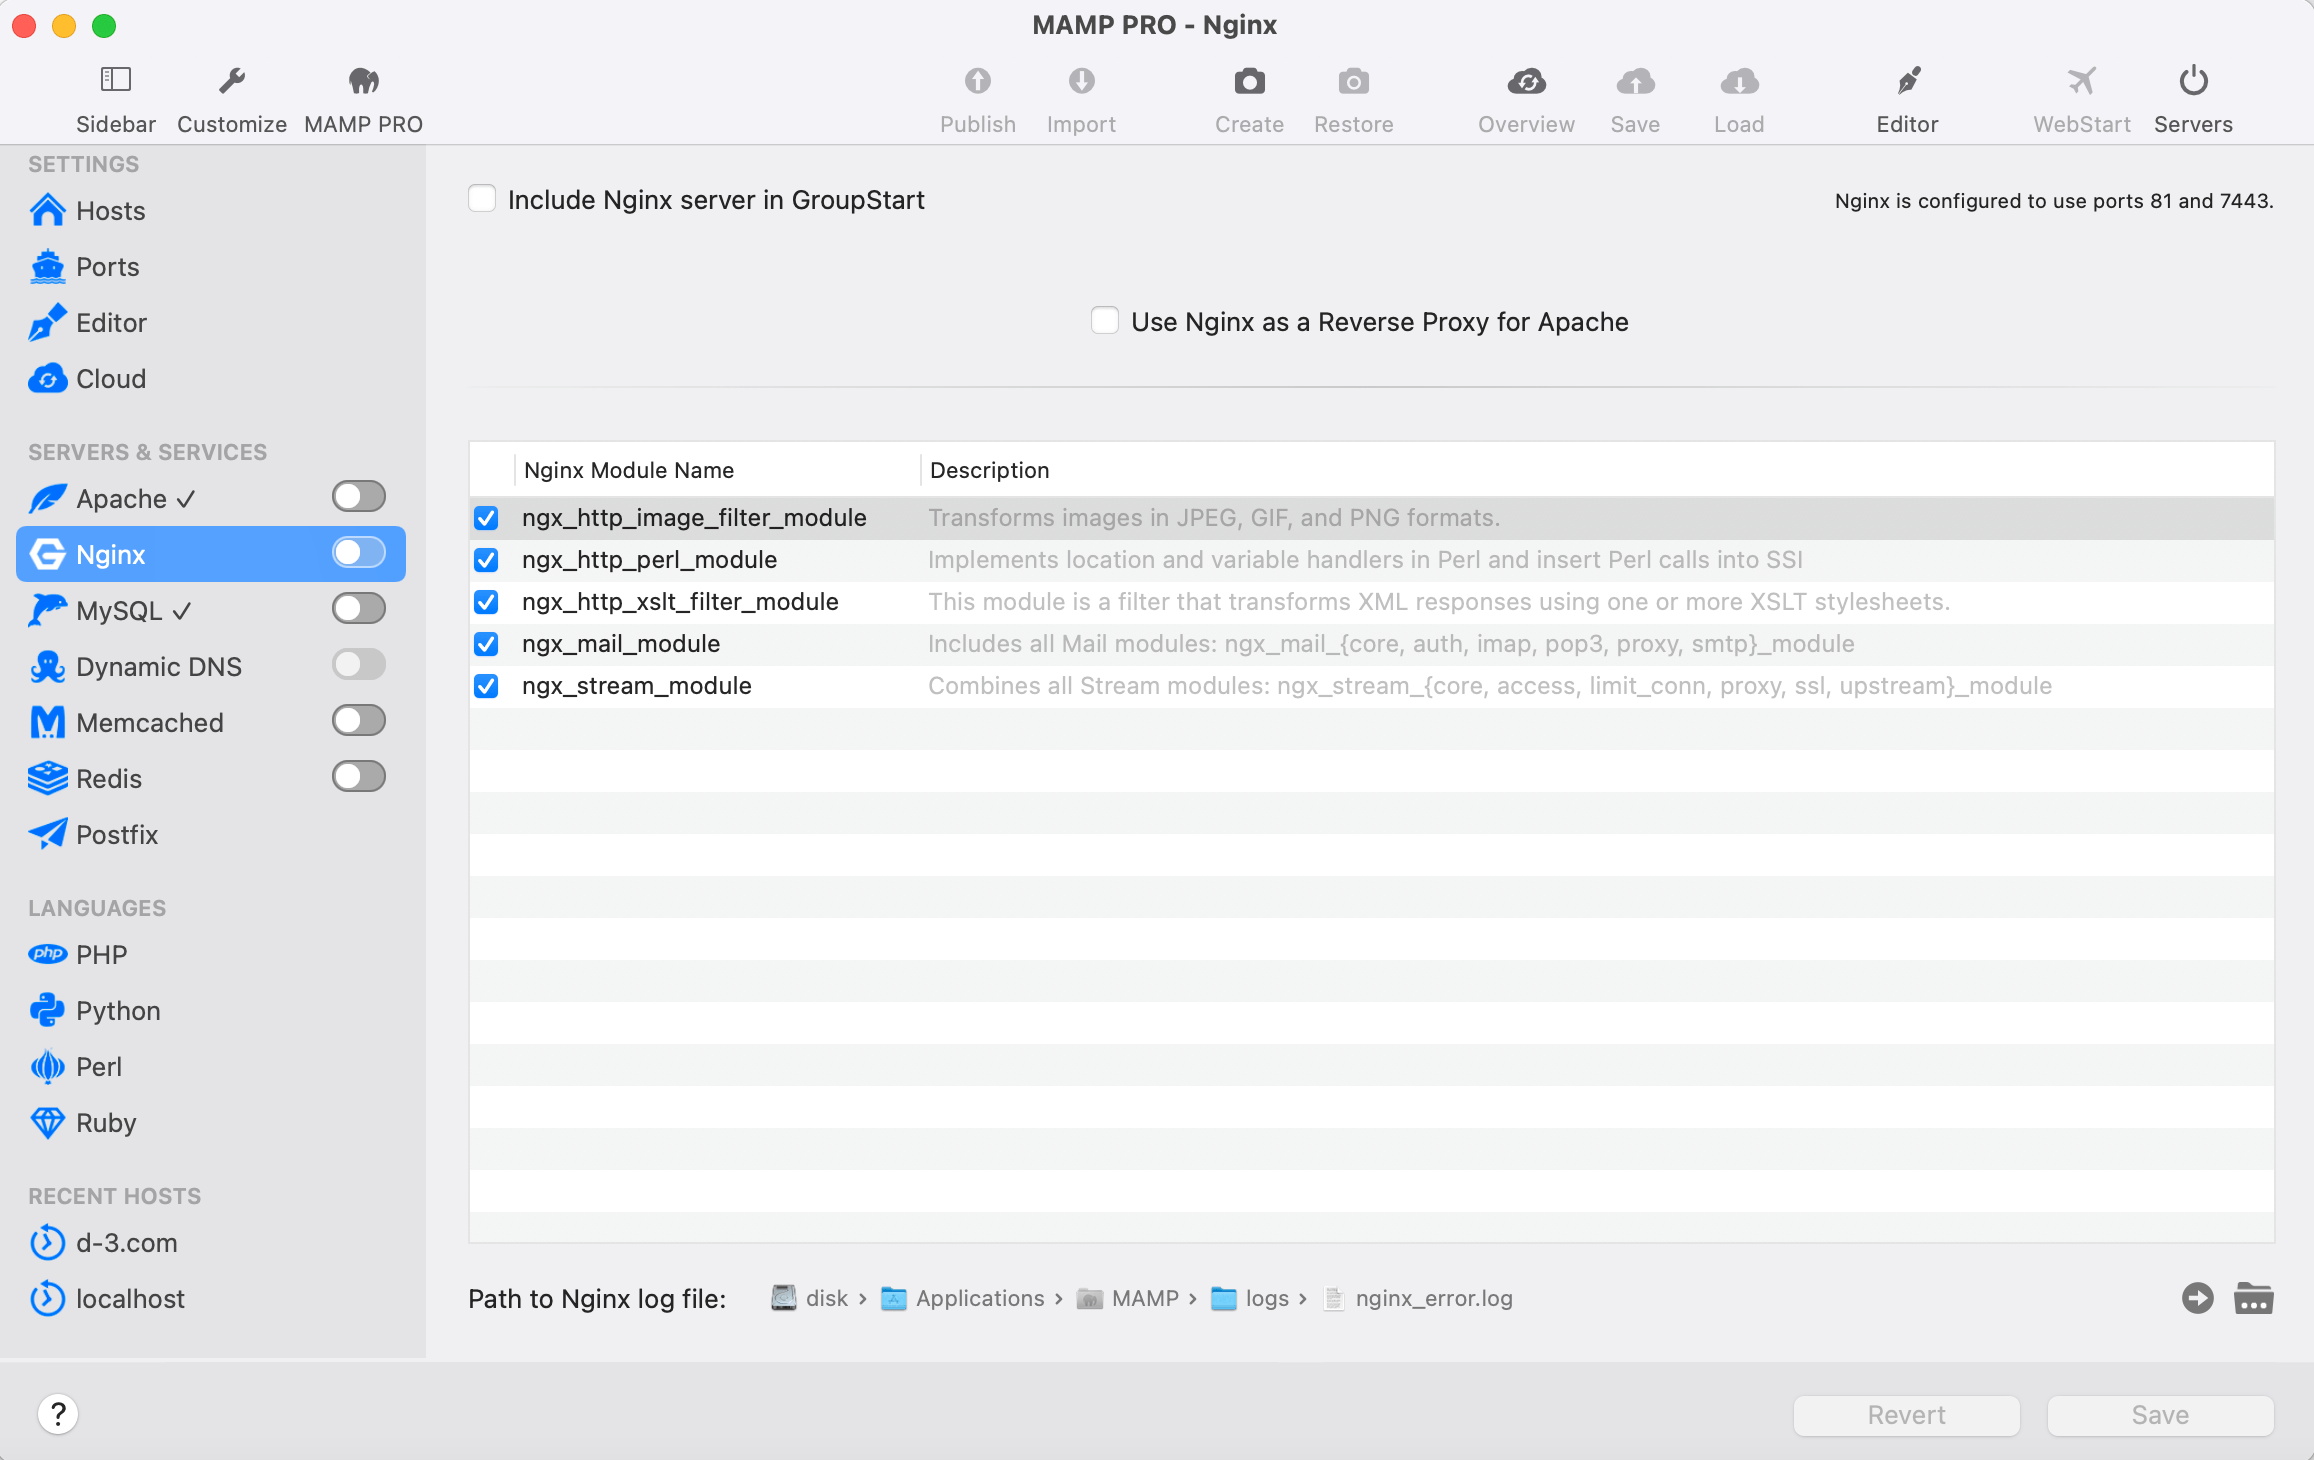Click the Publish toolbar icon

[978, 80]
